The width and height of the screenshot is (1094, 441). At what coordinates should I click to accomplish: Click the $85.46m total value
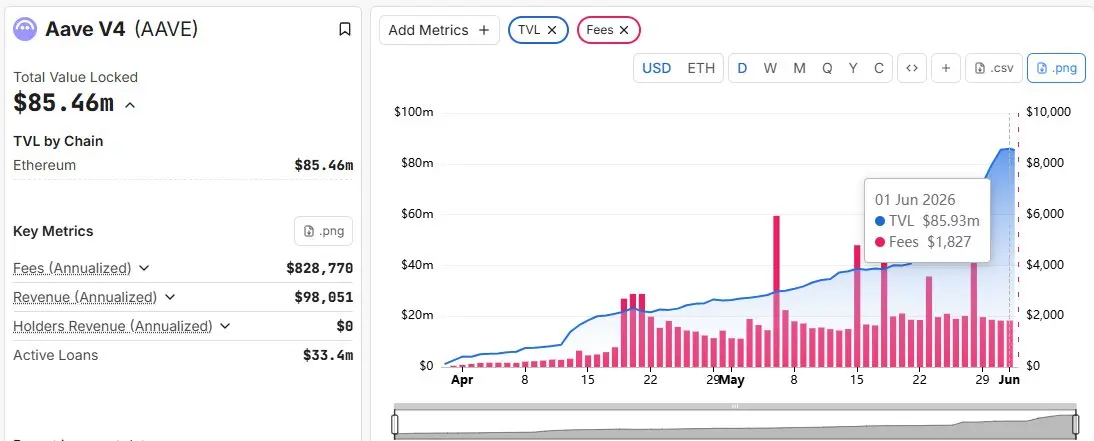click(63, 103)
